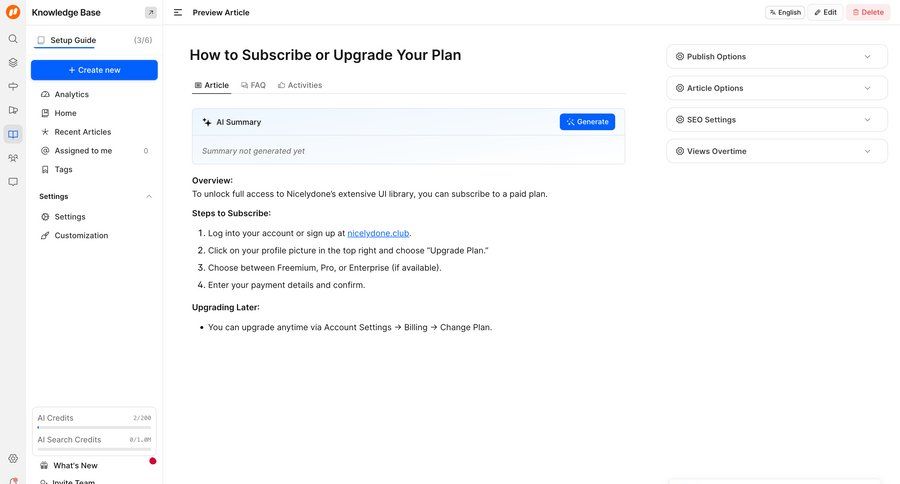Open the gear settings icon at rail bottom
The height and width of the screenshot is (484, 900).
[x=13, y=458]
